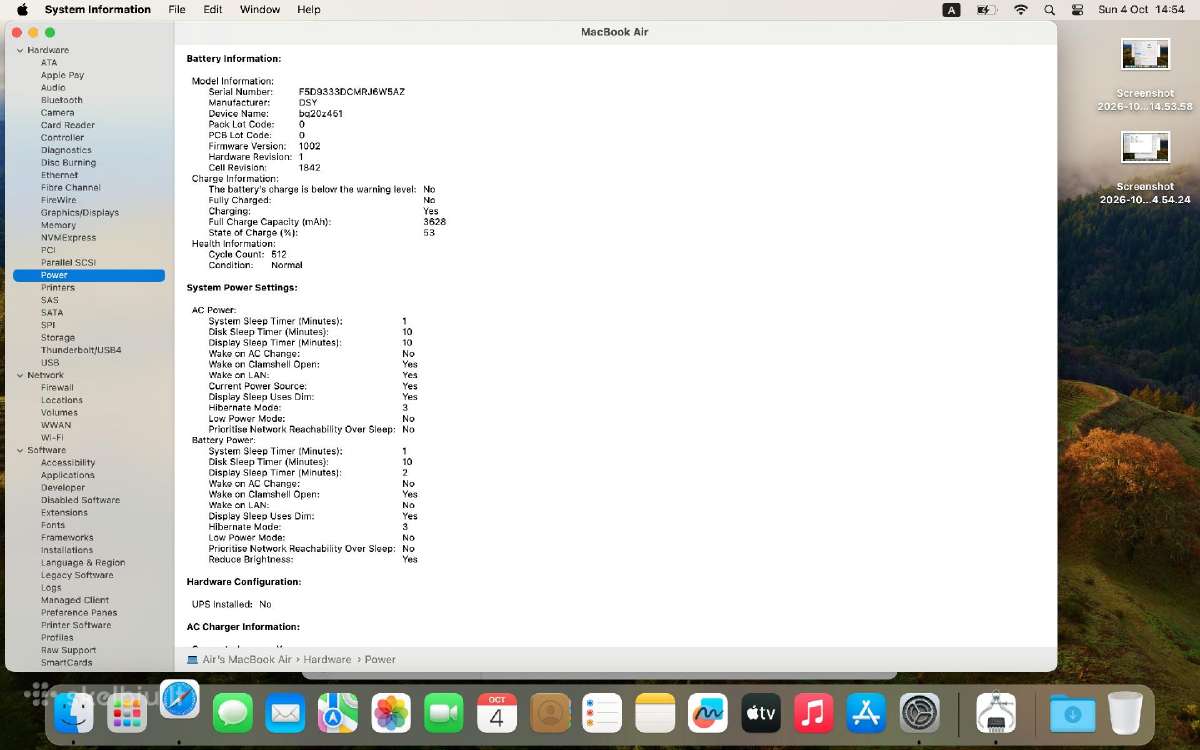This screenshot has width=1200, height=750.
Task: Click 'Power' in the bottom path bar
Action: coord(380,659)
